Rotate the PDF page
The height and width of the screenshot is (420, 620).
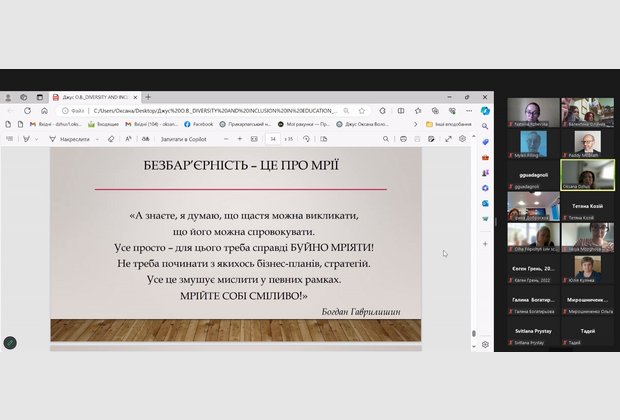[x=308, y=139]
